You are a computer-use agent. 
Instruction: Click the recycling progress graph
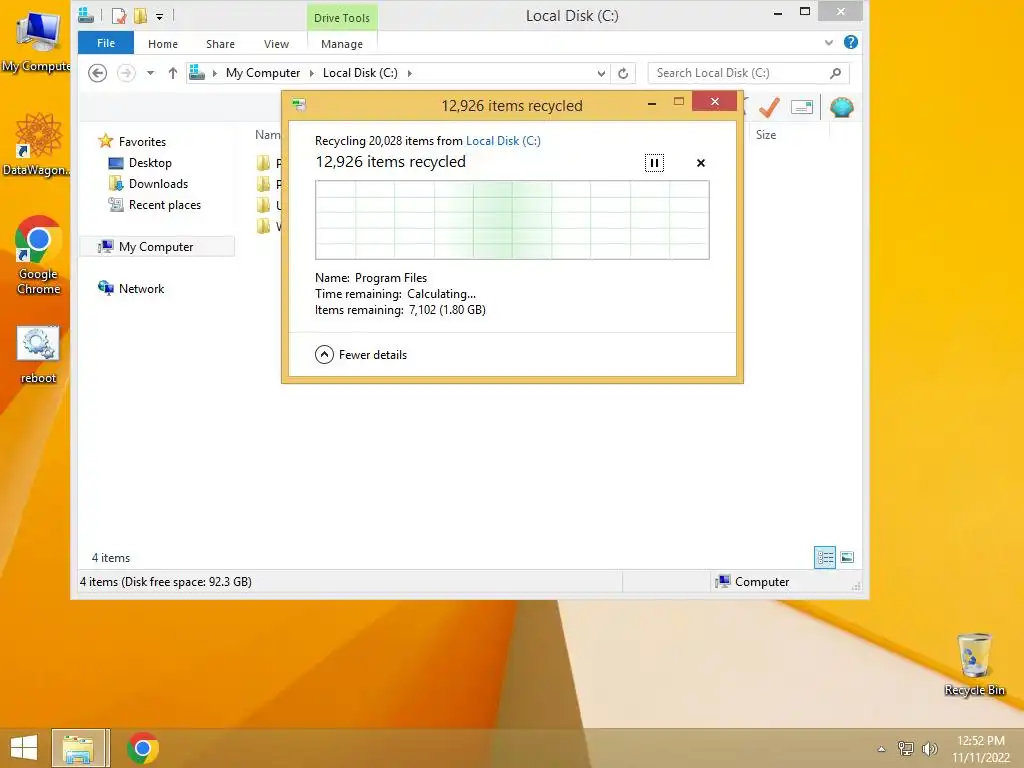click(x=512, y=220)
